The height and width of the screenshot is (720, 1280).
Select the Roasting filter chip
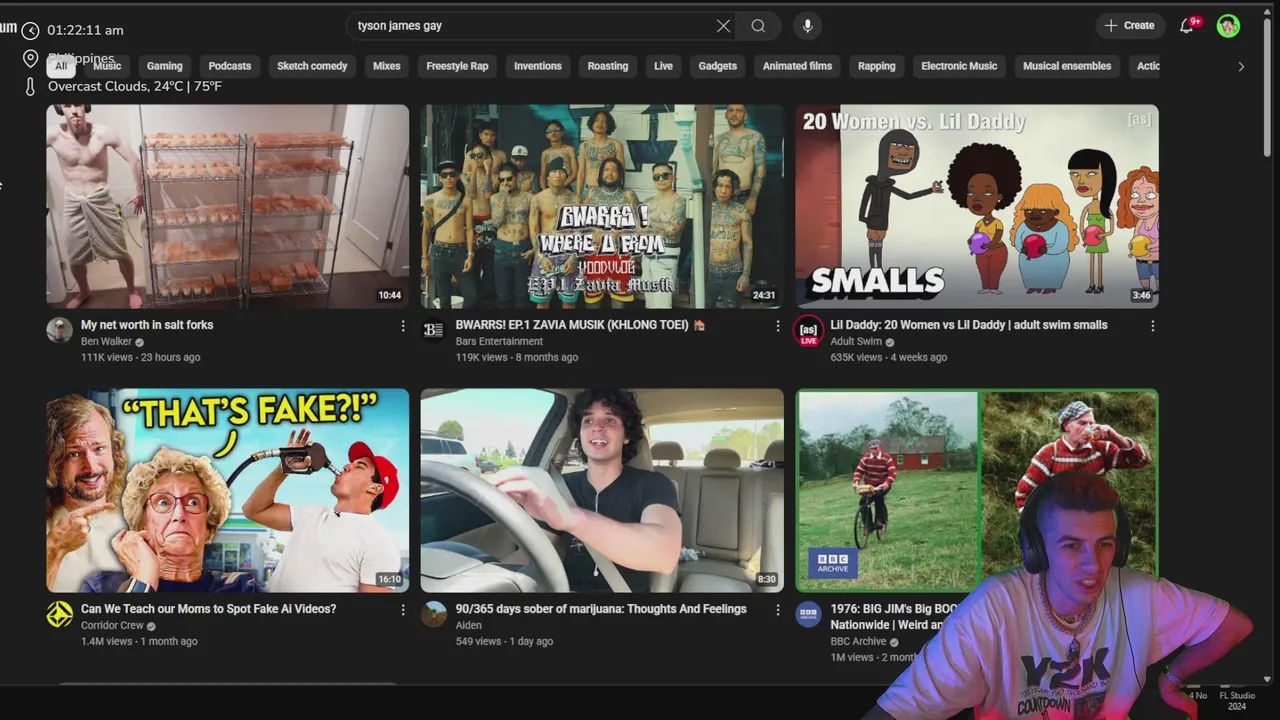pyautogui.click(x=608, y=66)
